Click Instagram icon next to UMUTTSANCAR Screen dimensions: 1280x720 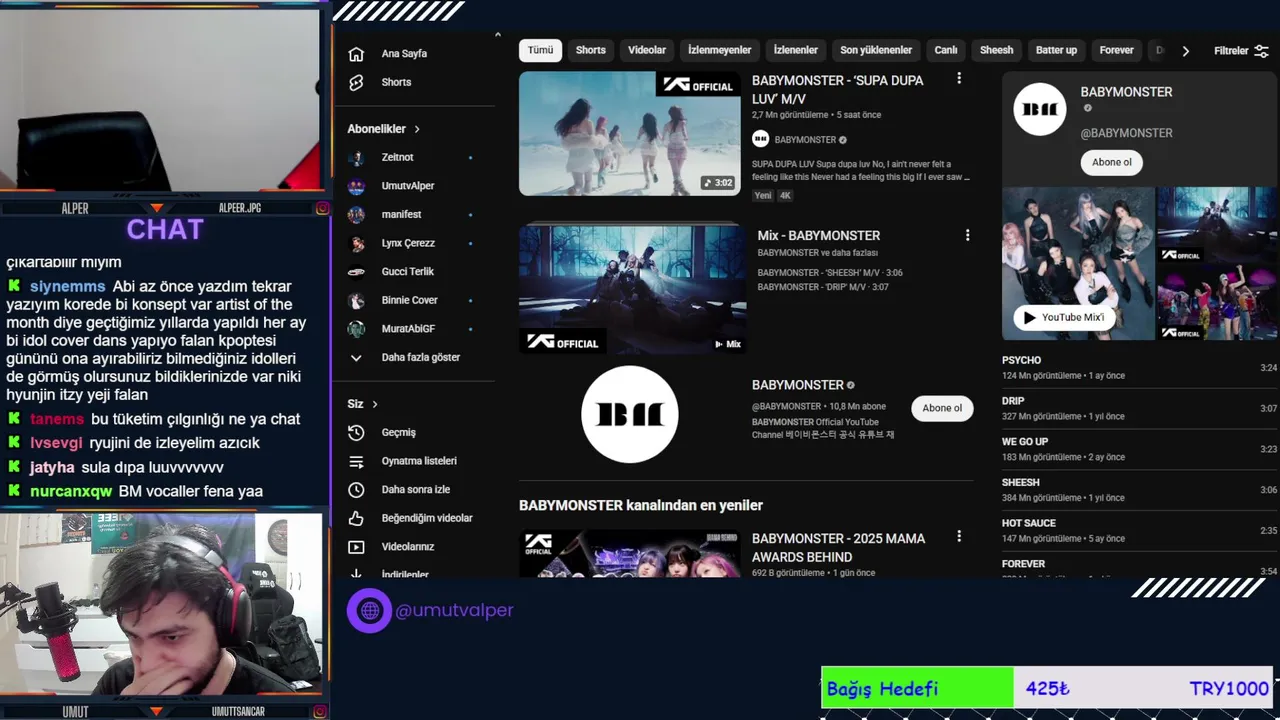pos(322,711)
